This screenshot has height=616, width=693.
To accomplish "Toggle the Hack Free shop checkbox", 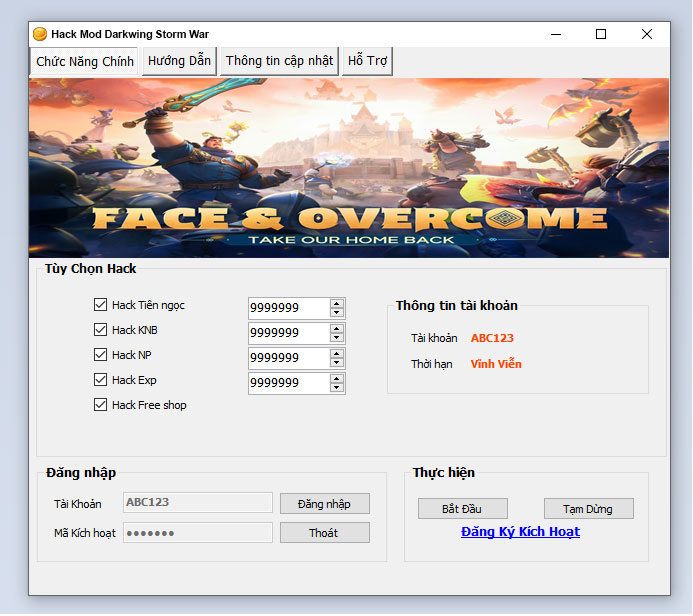I will click(100, 405).
